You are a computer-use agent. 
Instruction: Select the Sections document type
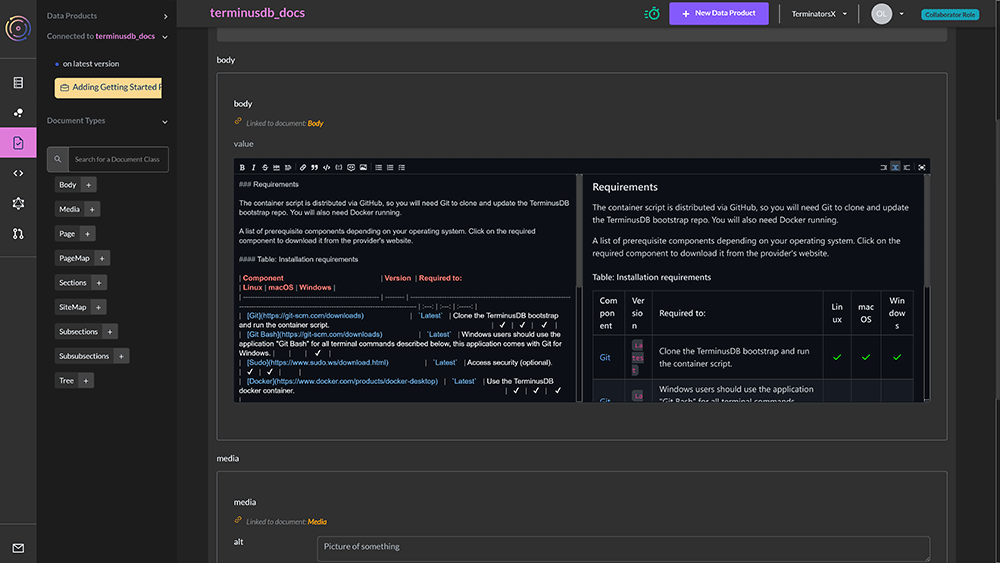[x=73, y=282]
